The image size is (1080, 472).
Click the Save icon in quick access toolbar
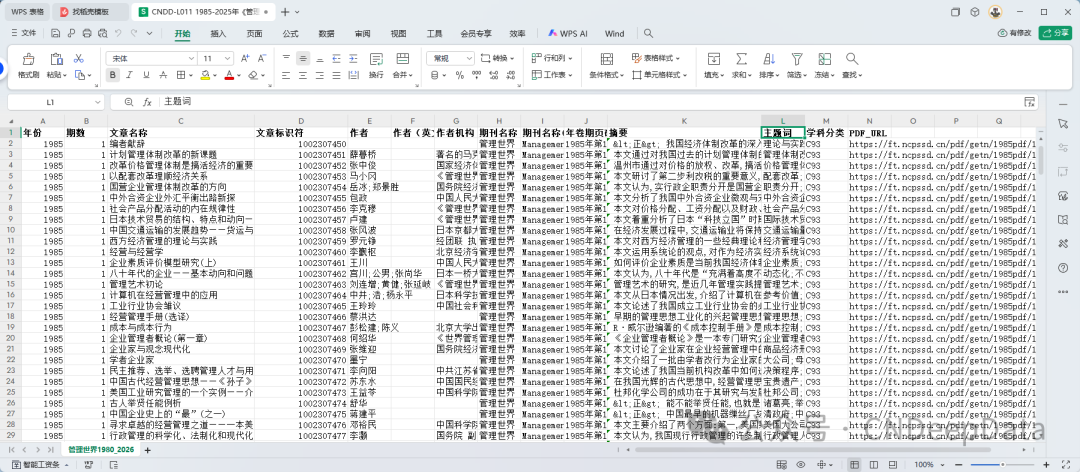click(55, 33)
